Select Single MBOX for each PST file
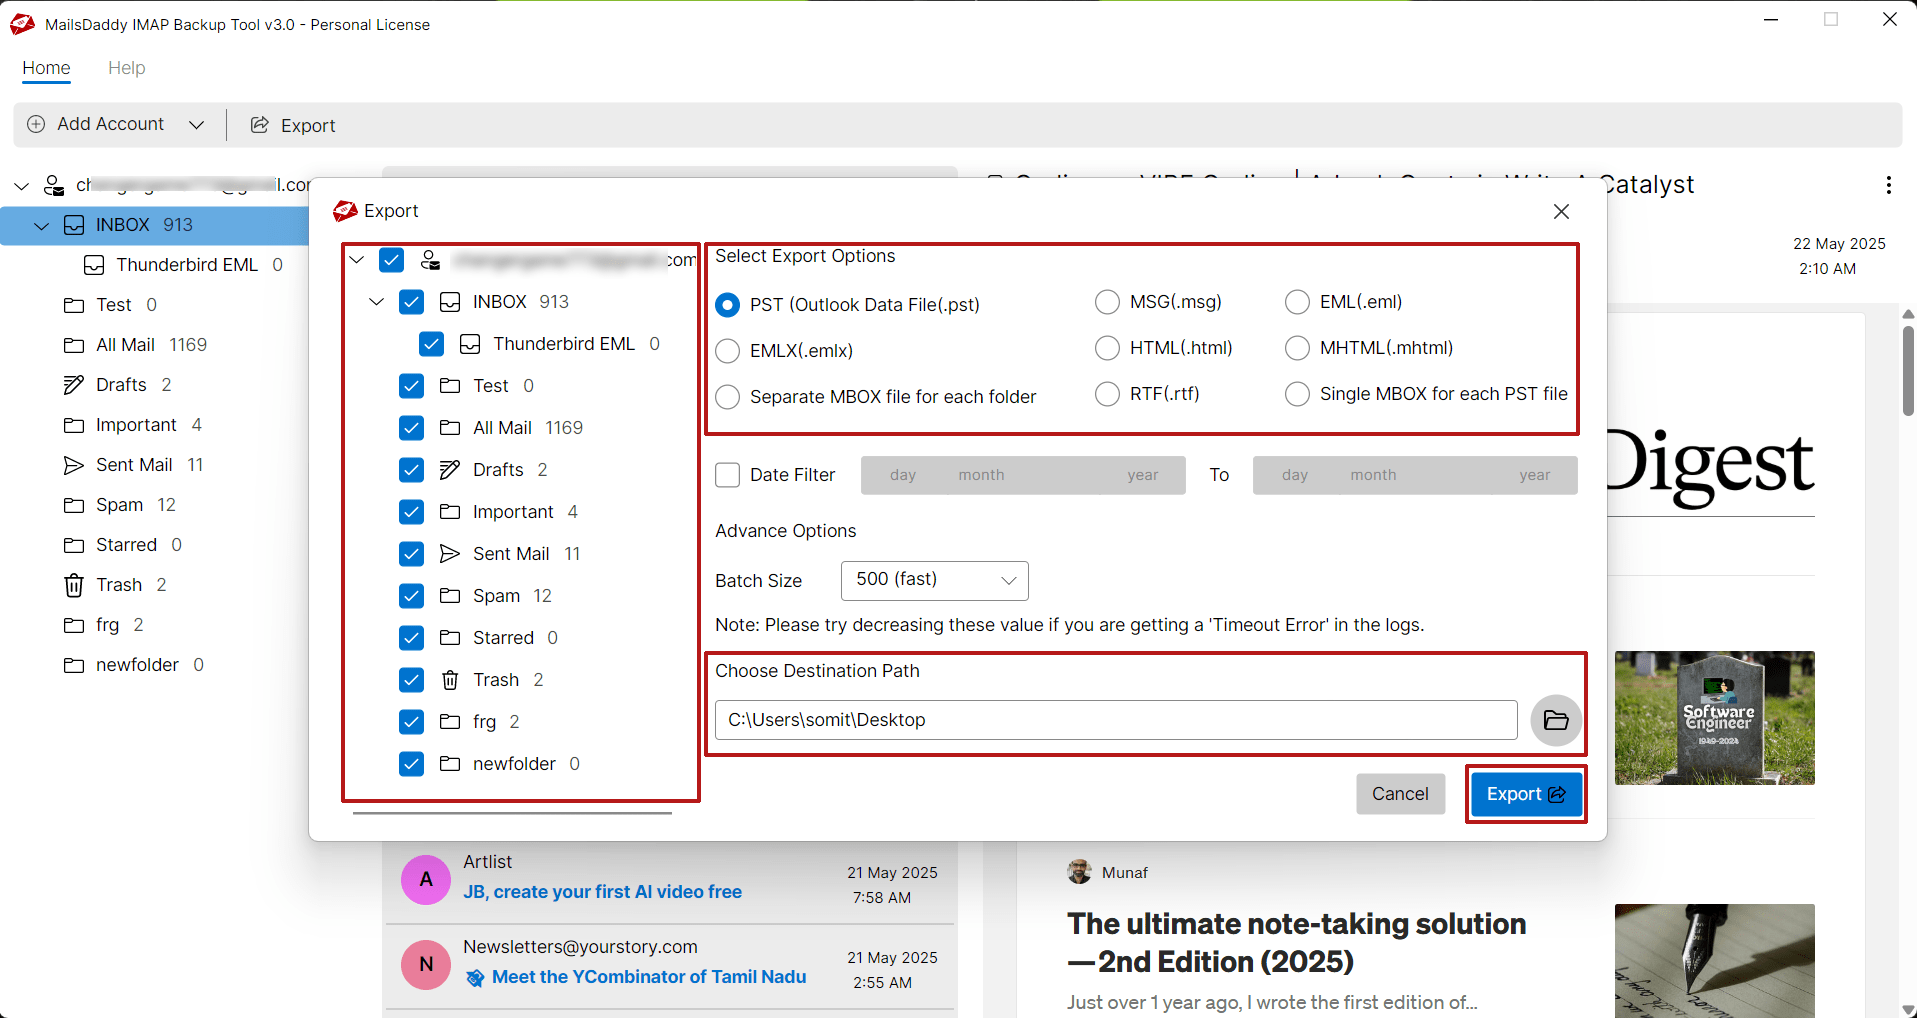The height and width of the screenshot is (1018, 1917). click(1297, 394)
